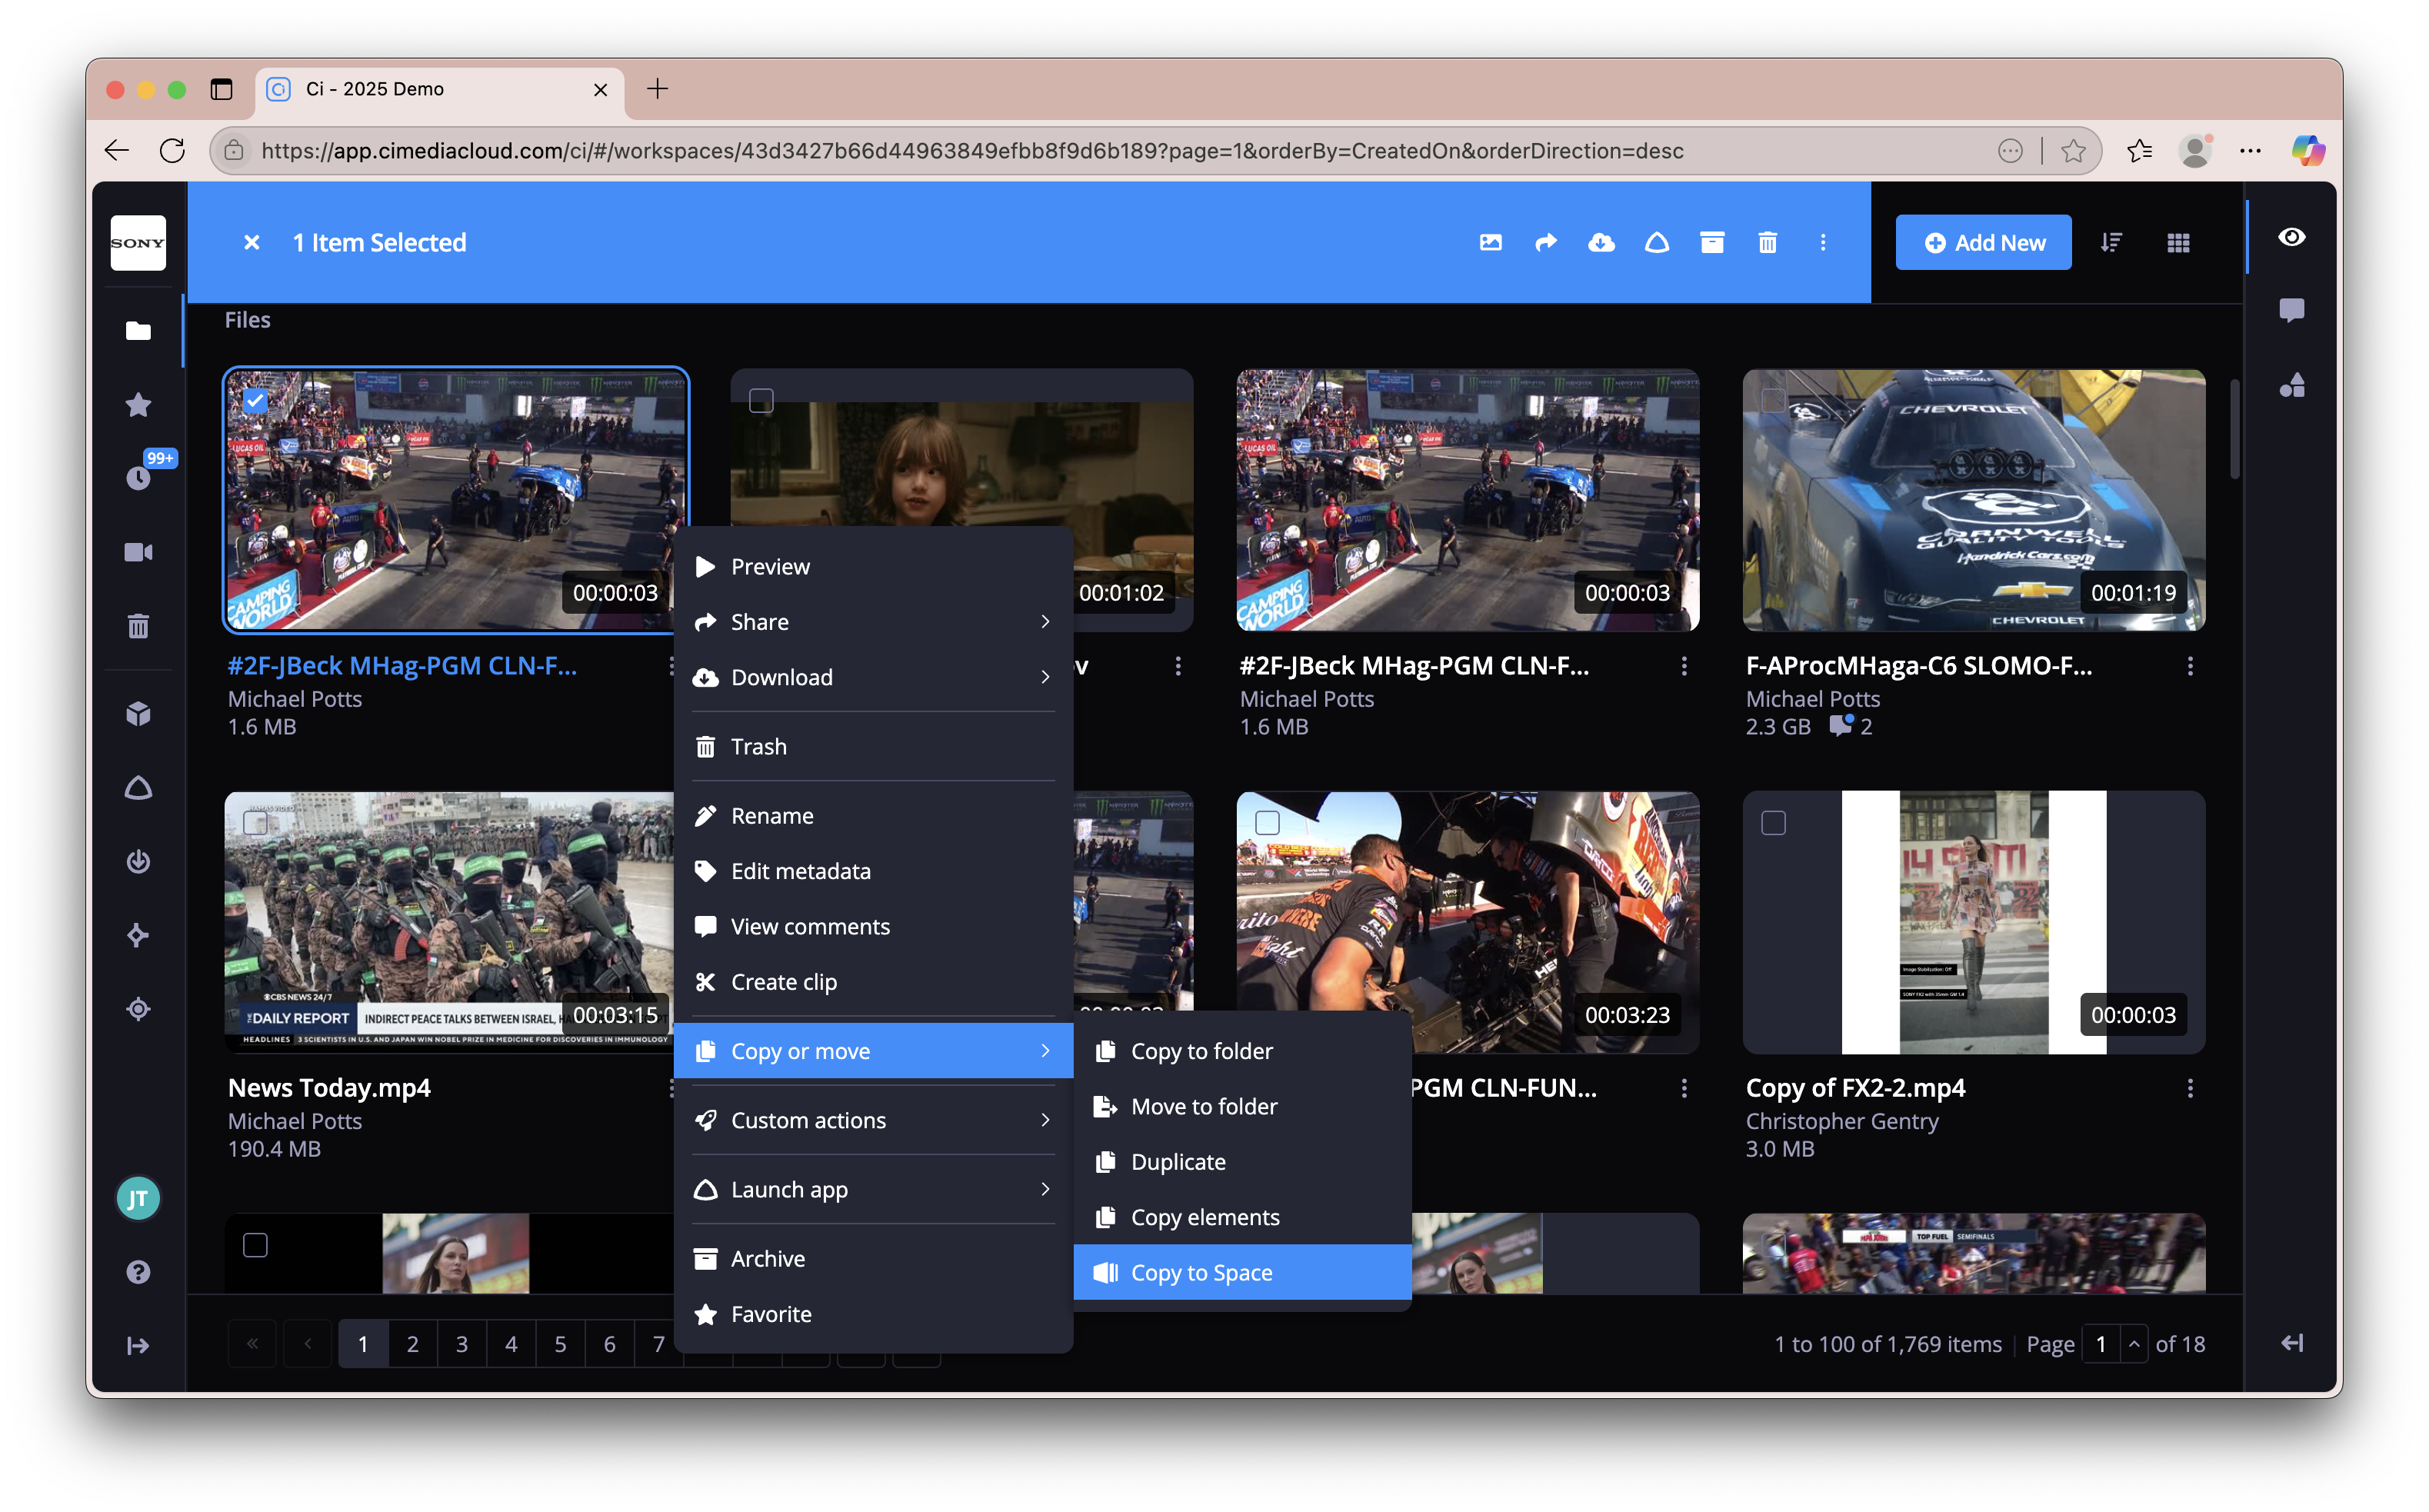Open the video camera sidebar icon
Screen dimensions: 2429x1512
coord(138,552)
